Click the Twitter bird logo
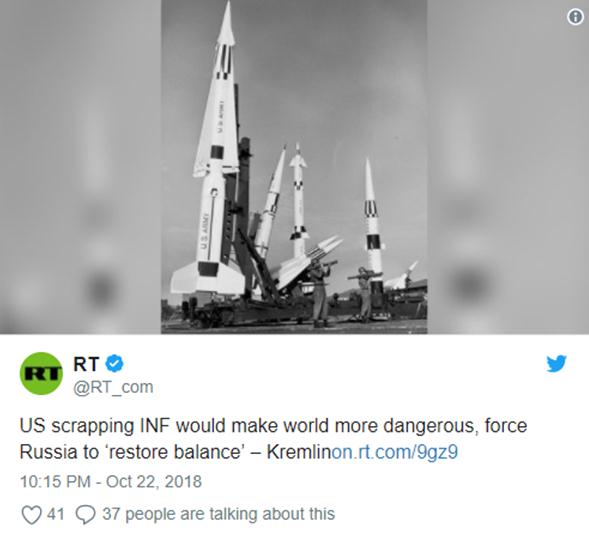589x536 pixels. 556,364
